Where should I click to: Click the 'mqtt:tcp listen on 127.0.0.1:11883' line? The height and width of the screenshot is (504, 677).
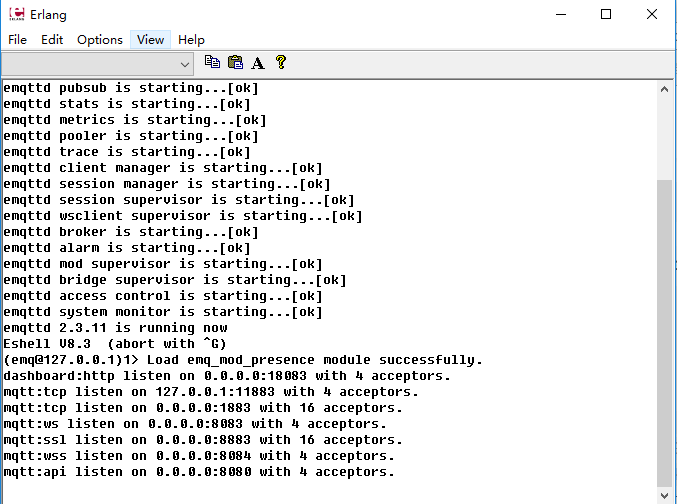(x=211, y=392)
